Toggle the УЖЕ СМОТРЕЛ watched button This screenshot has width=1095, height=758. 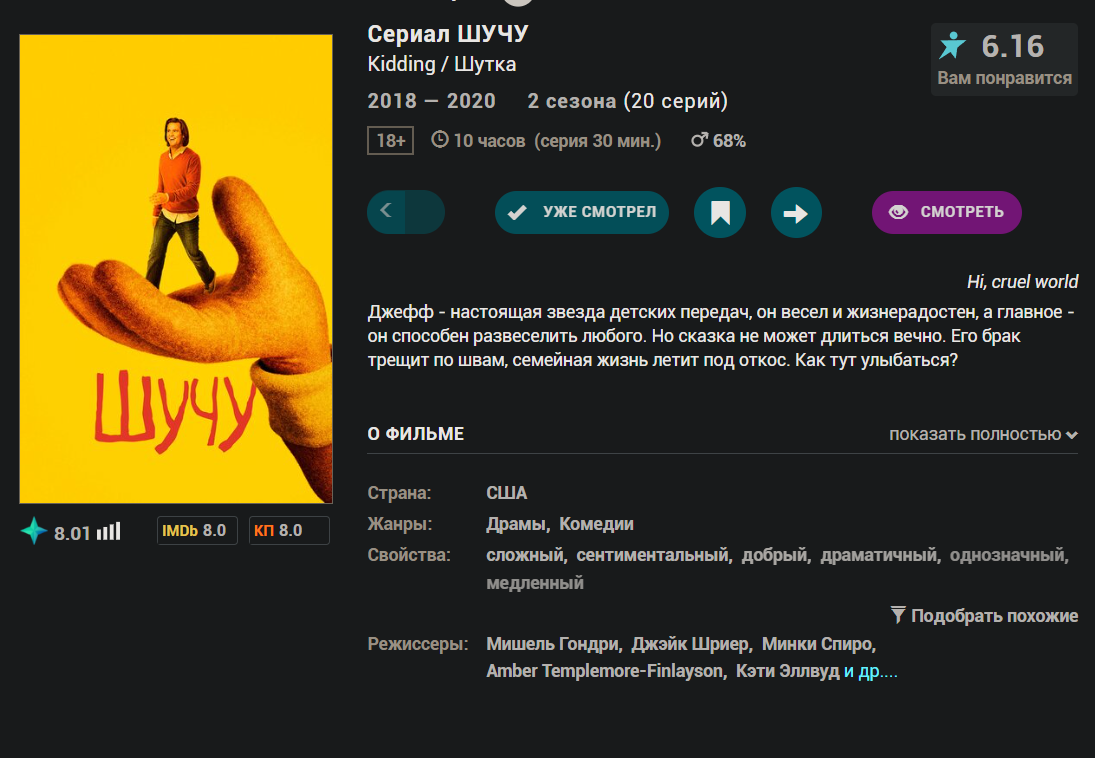click(x=582, y=212)
